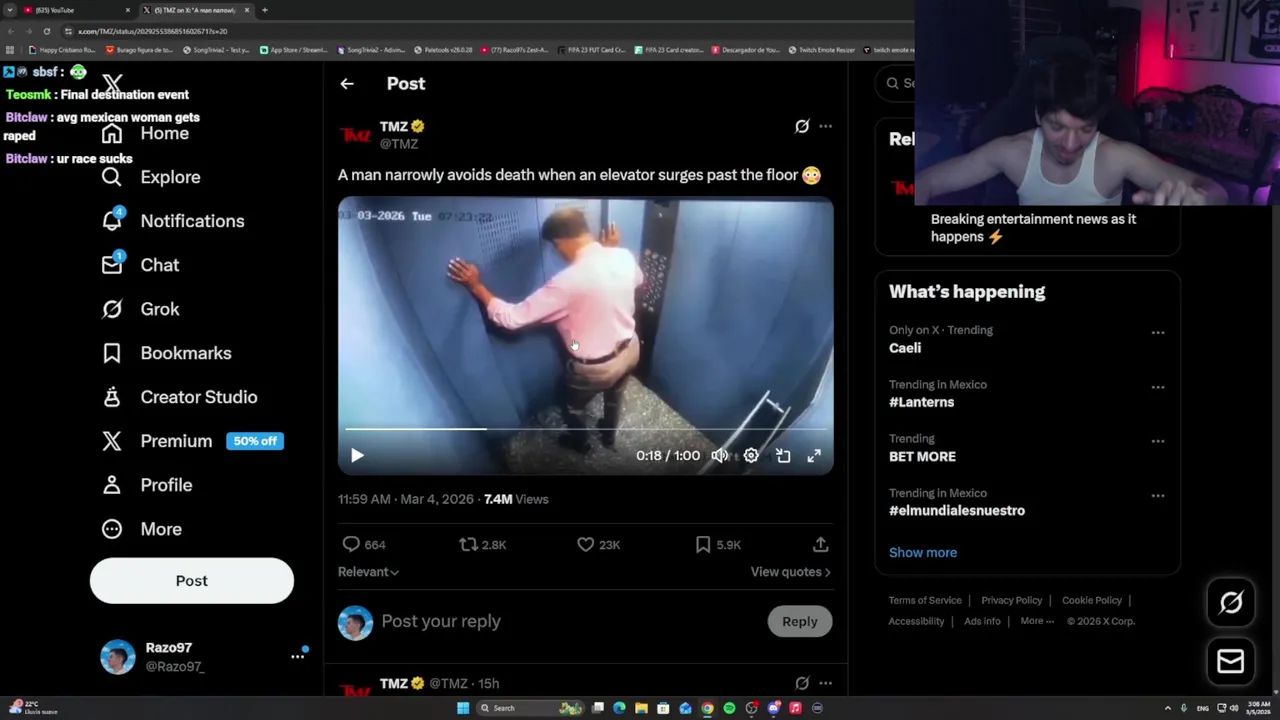This screenshot has height=720, width=1280.
Task: Open Bookmarks page
Action: pyautogui.click(x=166, y=353)
